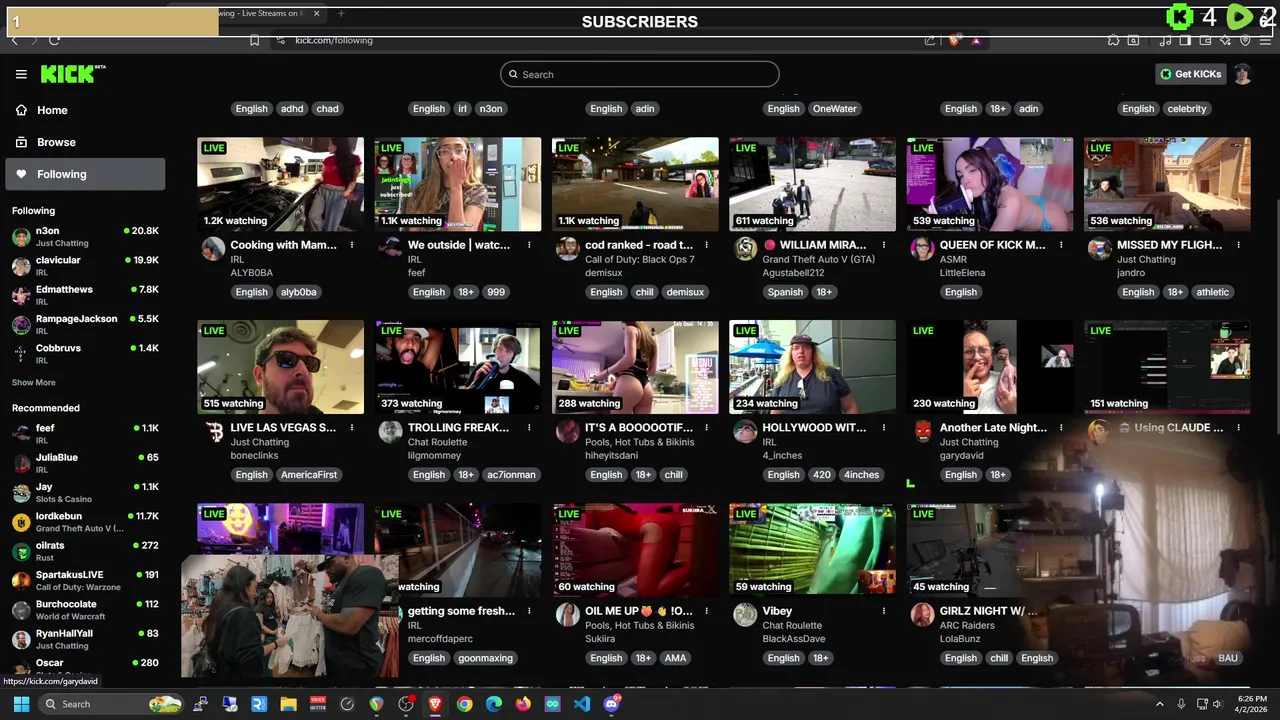Open the browser extensions puzzle icon
This screenshot has width=1280, height=720.
[x=1113, y=40]
